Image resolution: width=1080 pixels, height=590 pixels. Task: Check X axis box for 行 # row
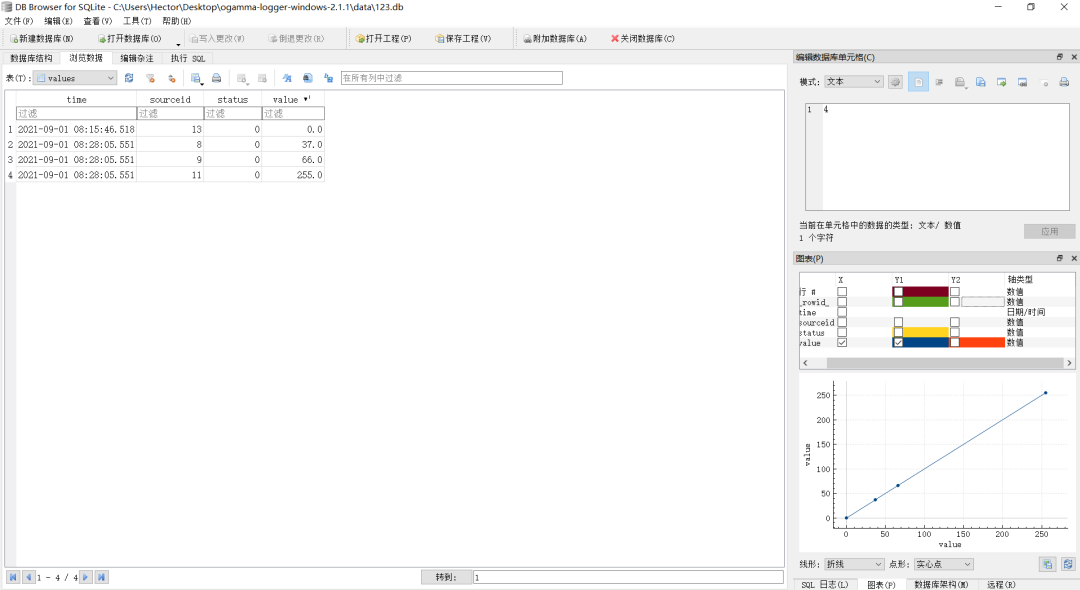842,292
